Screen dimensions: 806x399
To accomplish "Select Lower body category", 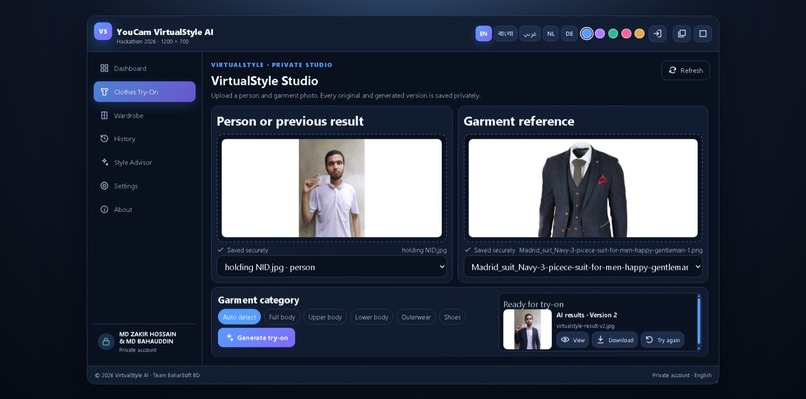I will click(x=372, y=317).
